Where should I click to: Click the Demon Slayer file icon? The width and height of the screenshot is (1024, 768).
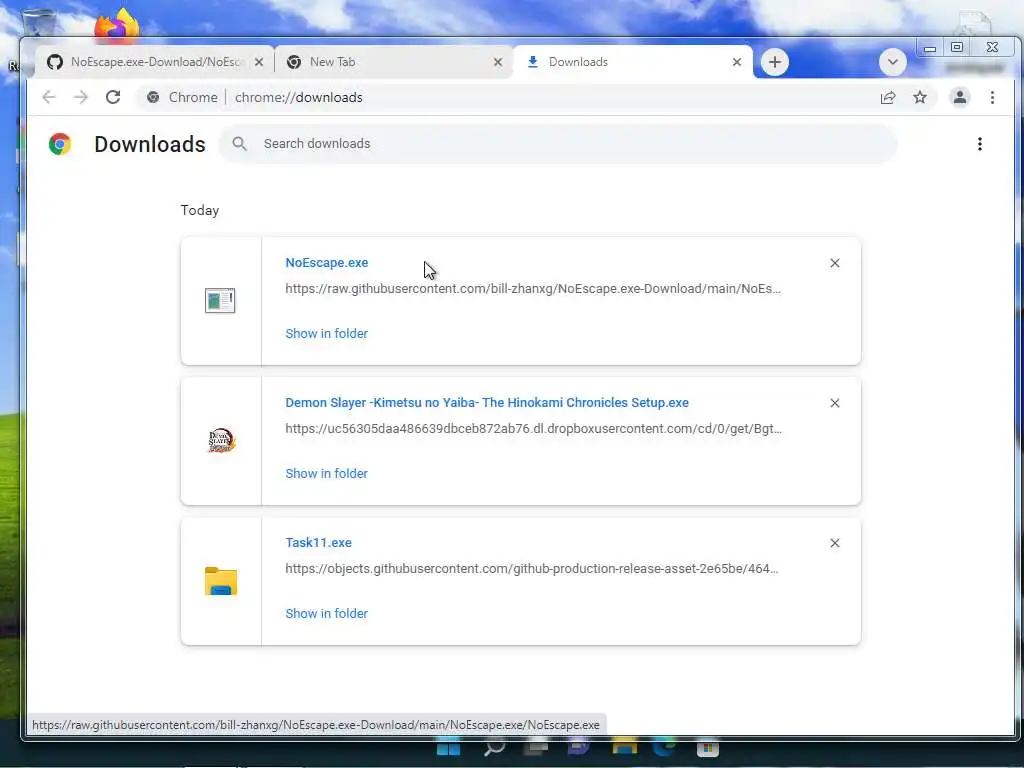221,441
